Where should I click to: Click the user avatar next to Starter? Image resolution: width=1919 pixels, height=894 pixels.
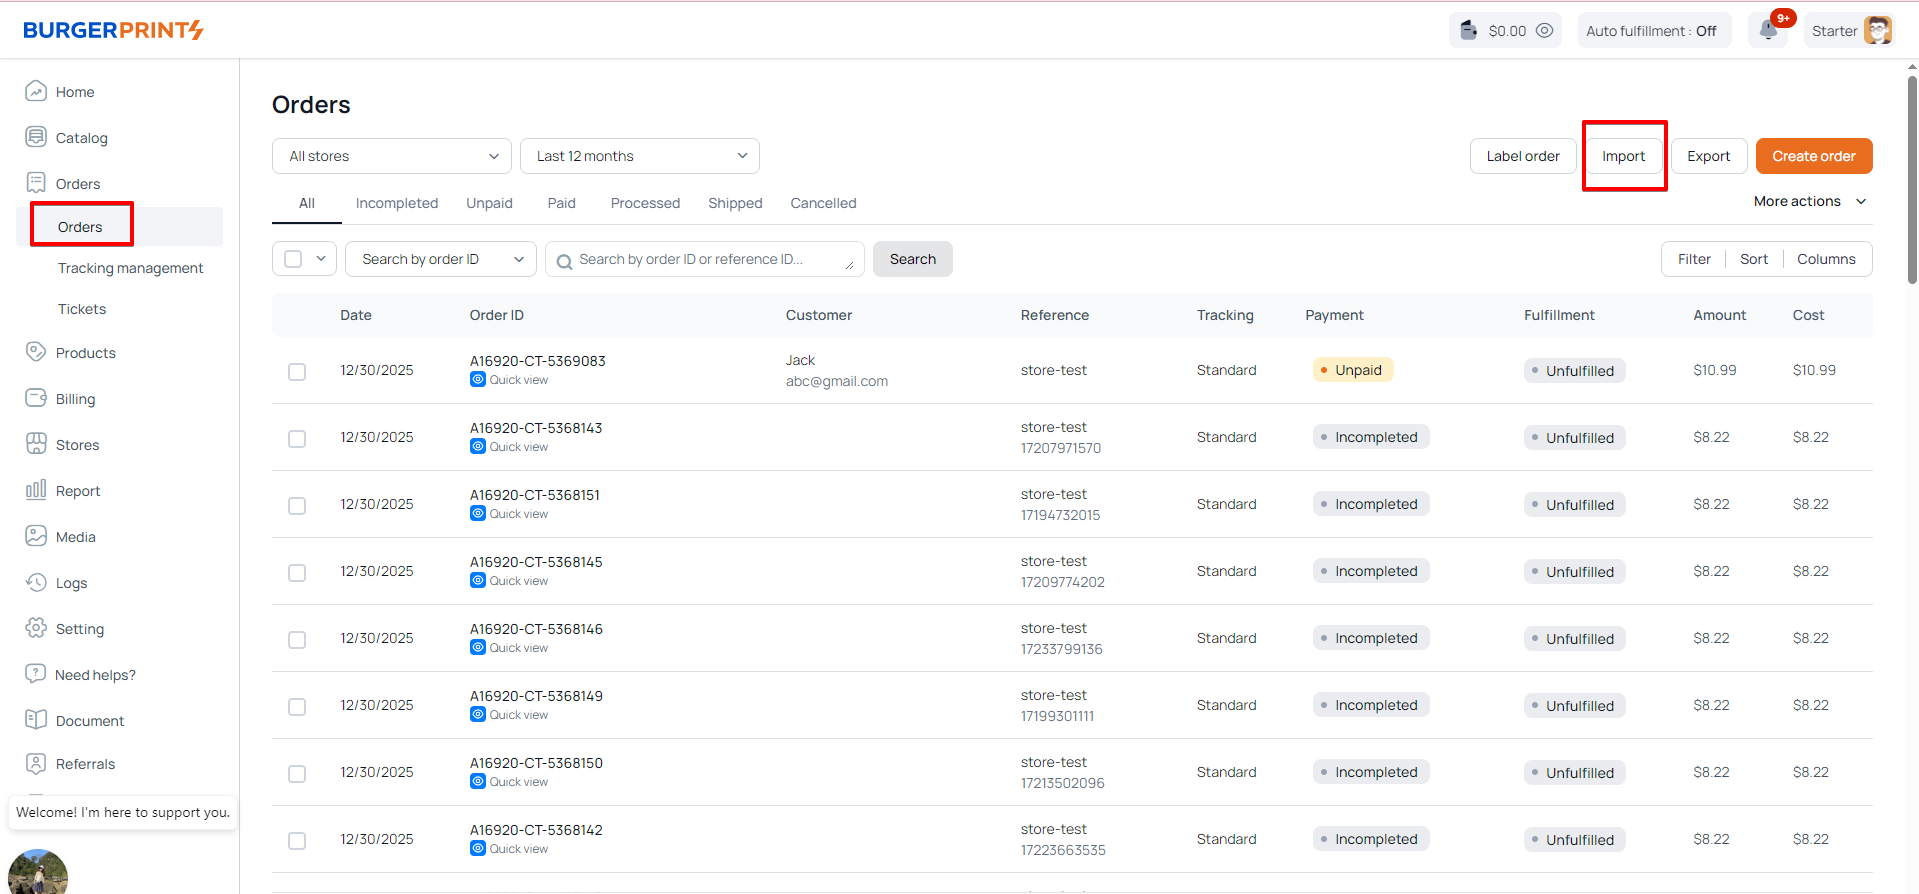point(1877,30)
